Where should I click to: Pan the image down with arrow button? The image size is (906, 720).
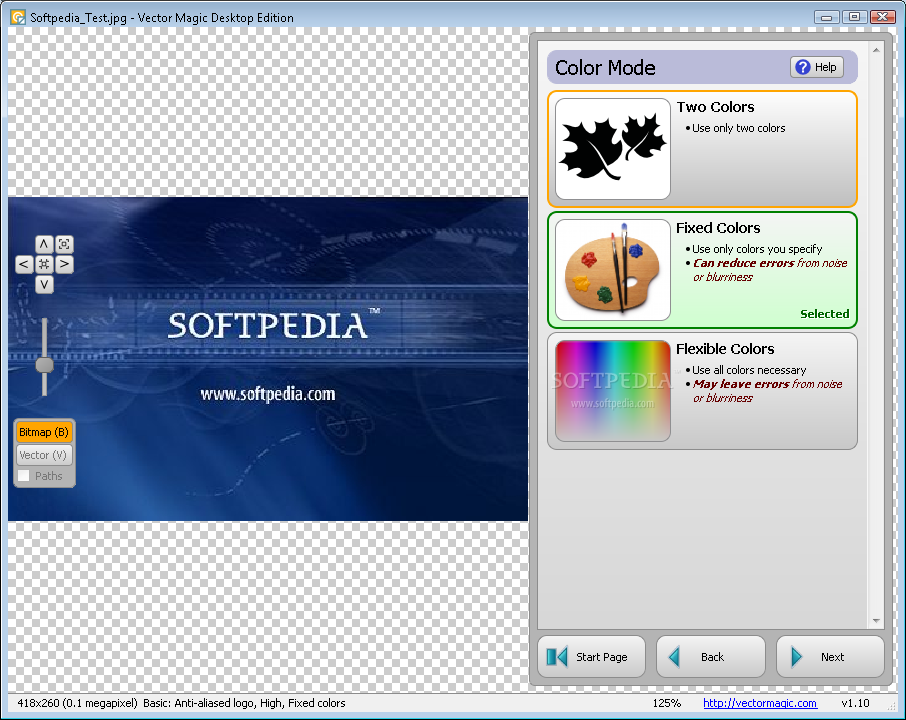pos(44,284)
